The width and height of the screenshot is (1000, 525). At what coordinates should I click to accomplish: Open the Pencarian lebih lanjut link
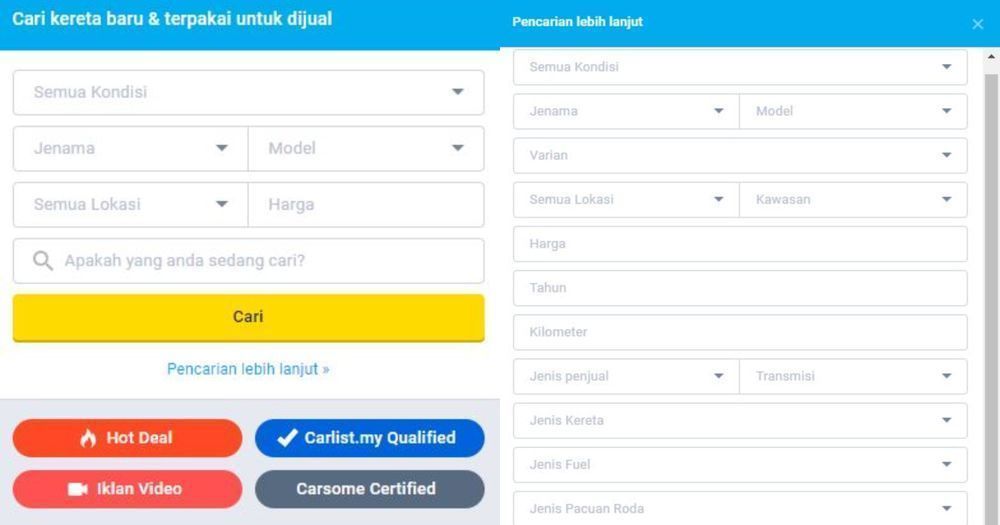coord(248,369)
